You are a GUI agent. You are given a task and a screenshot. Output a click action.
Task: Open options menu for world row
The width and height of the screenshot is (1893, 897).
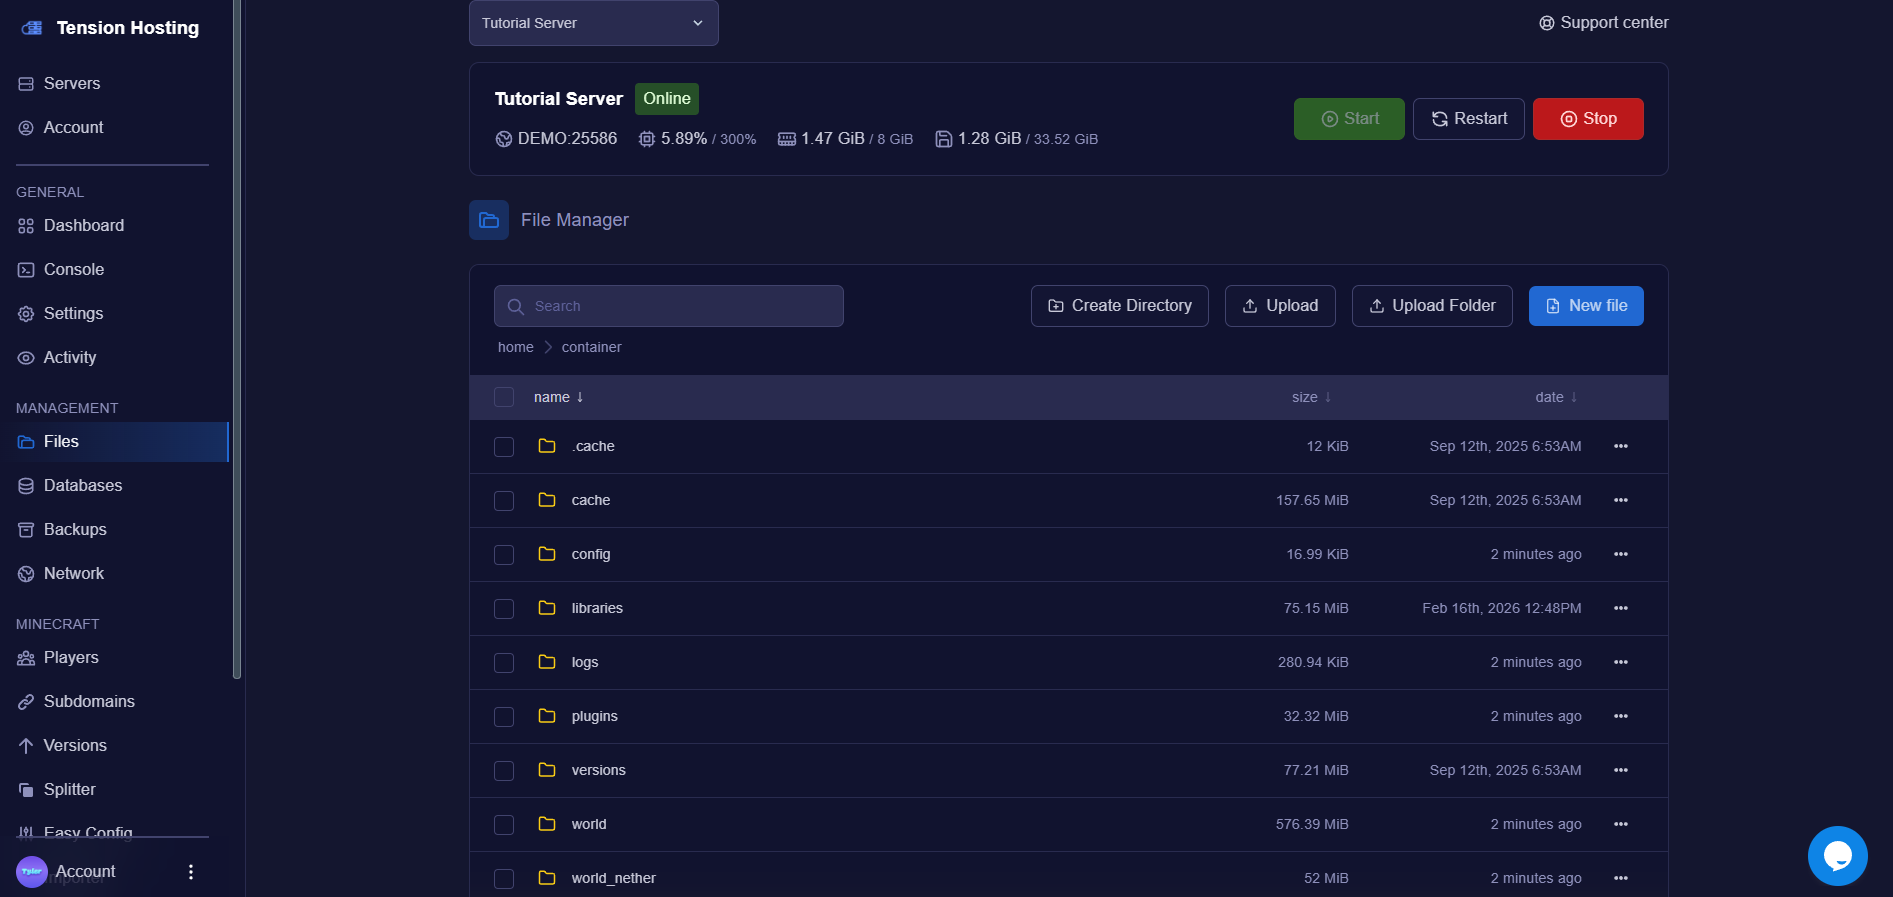coord(1621,824)
